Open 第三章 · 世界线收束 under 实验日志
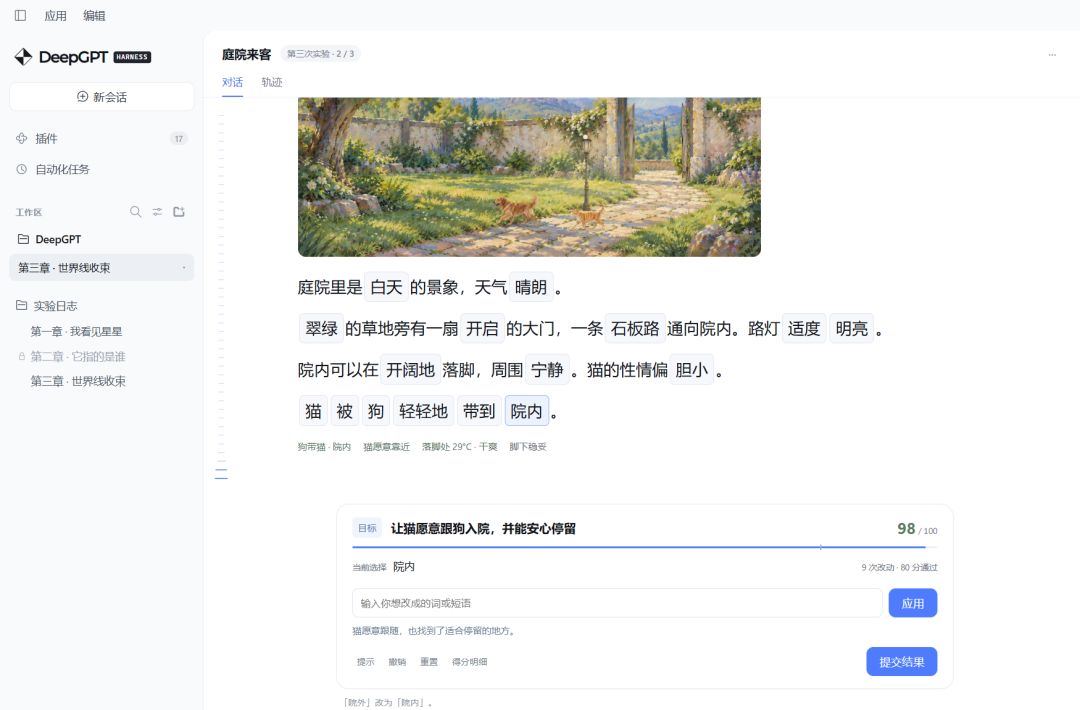 [x=78, y=381]
